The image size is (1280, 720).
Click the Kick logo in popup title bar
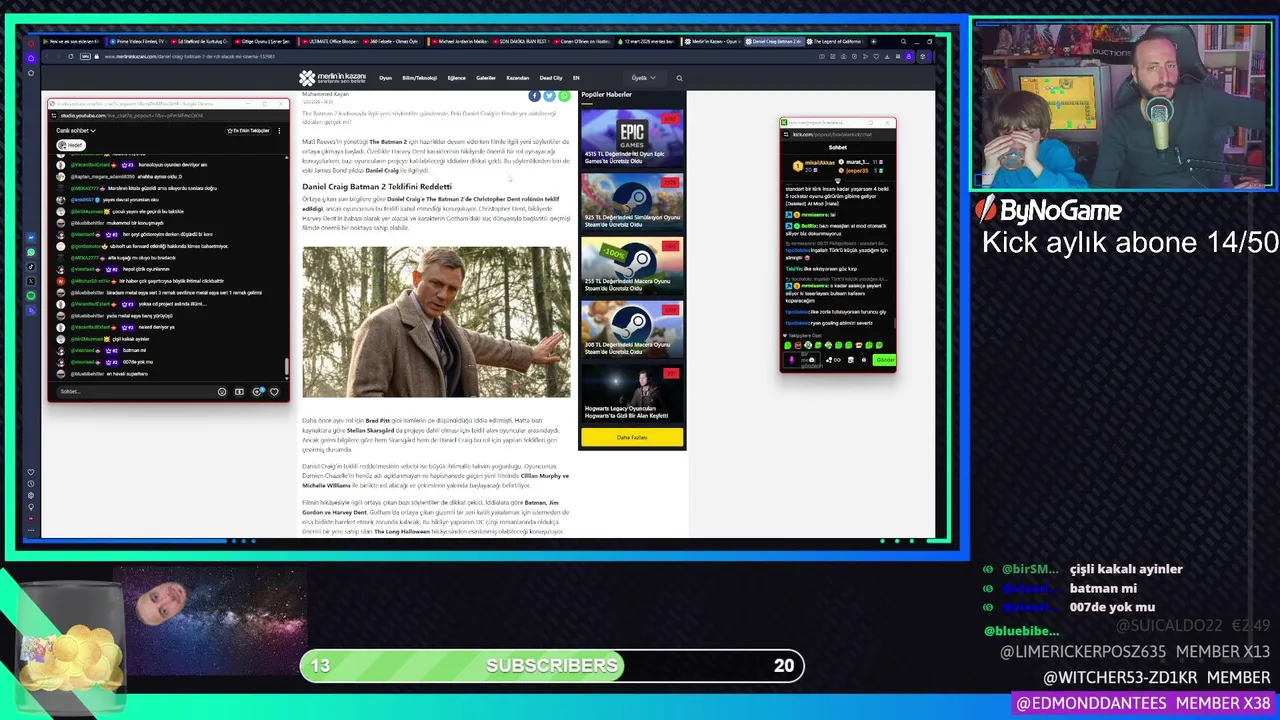click(x=785, y=123)
